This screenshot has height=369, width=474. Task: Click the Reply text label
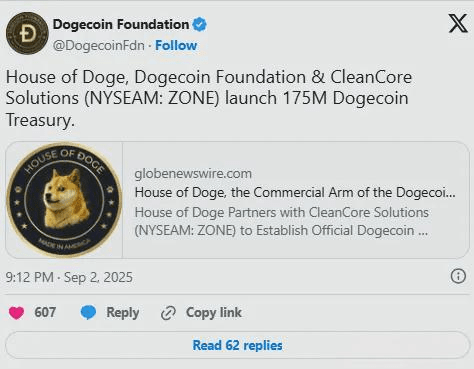(123, 313)
